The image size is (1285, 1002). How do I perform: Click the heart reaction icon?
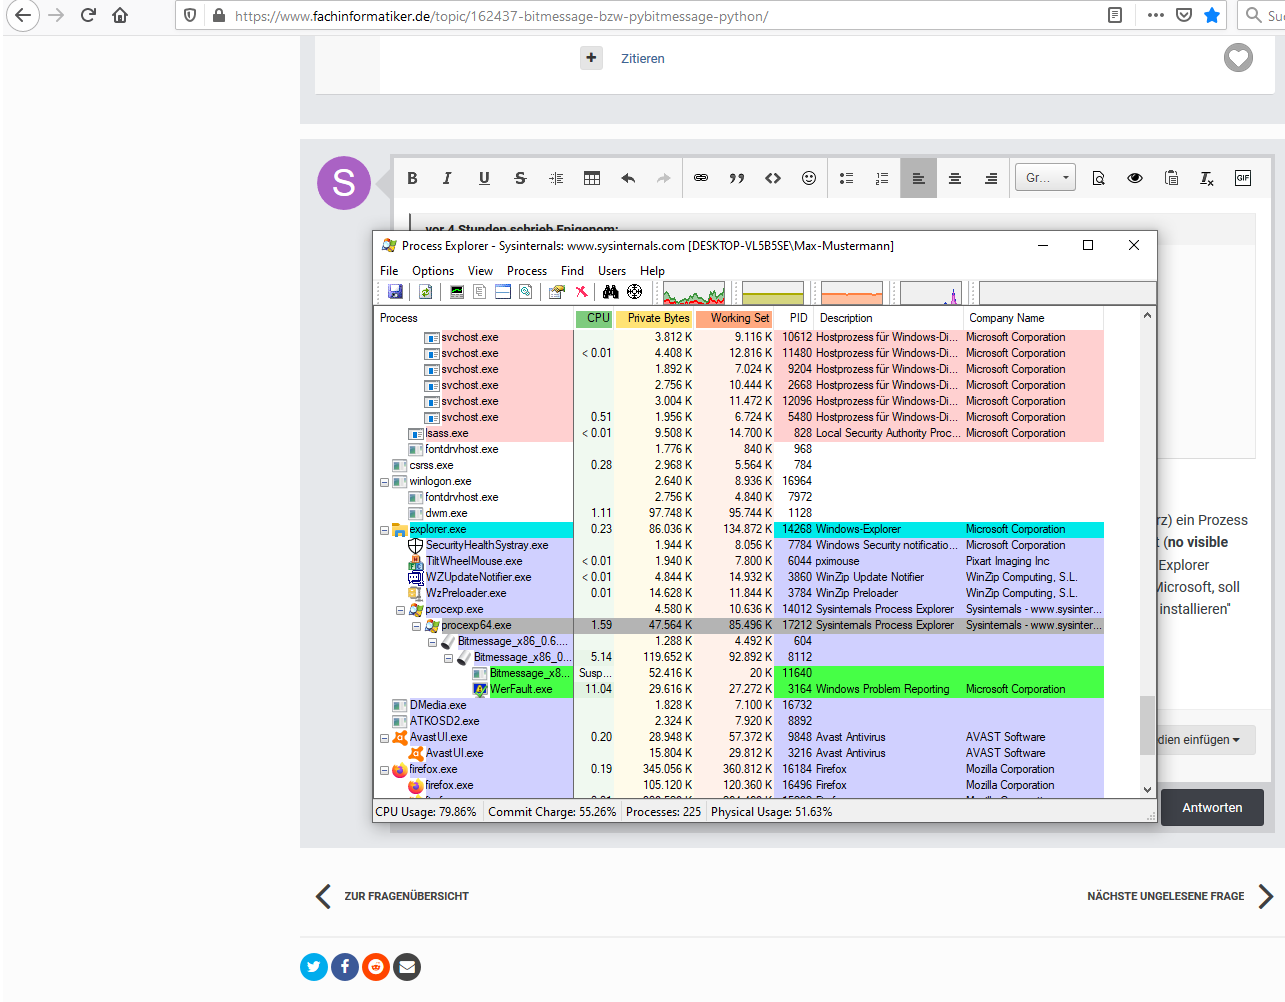click(x=1238, y=58)
